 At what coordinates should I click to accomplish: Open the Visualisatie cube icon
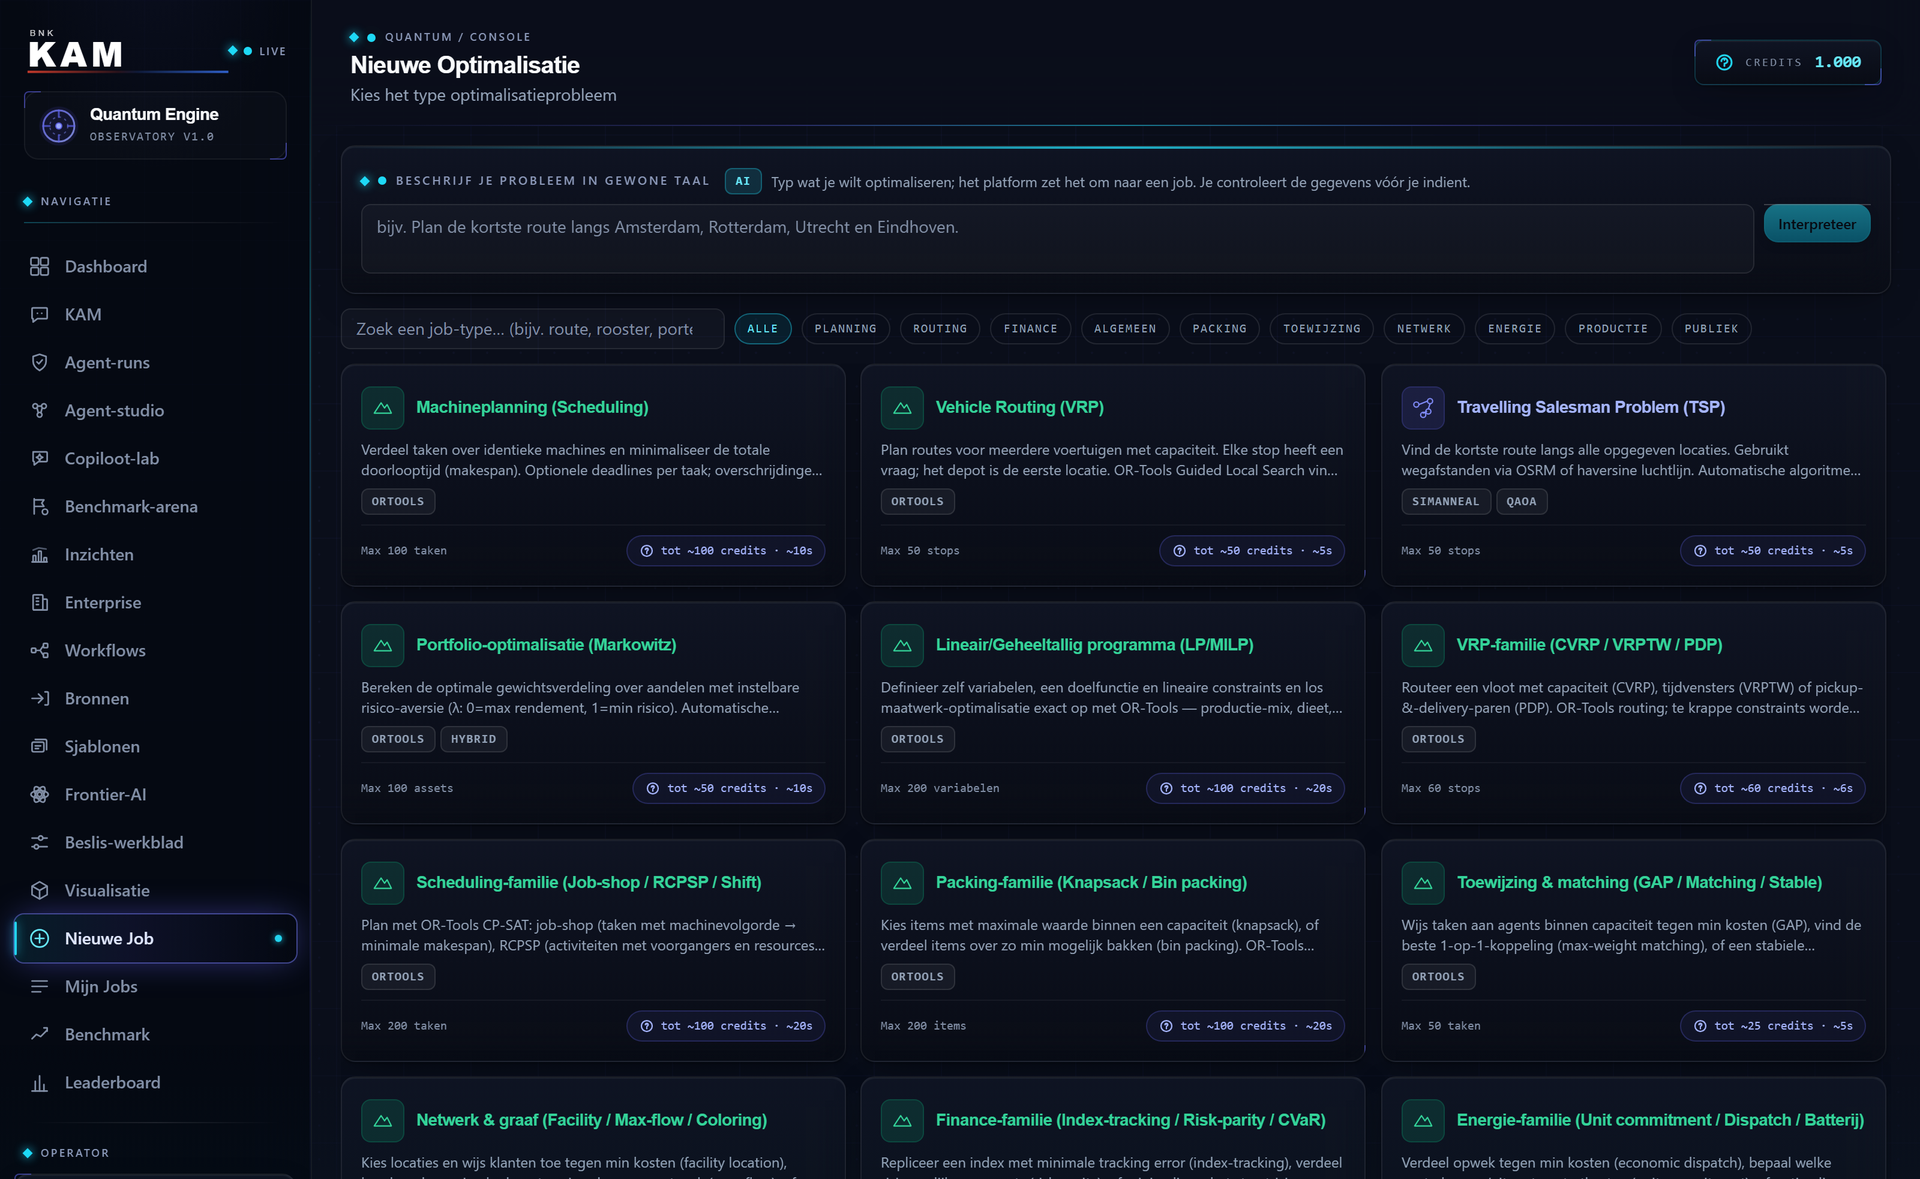39,890
